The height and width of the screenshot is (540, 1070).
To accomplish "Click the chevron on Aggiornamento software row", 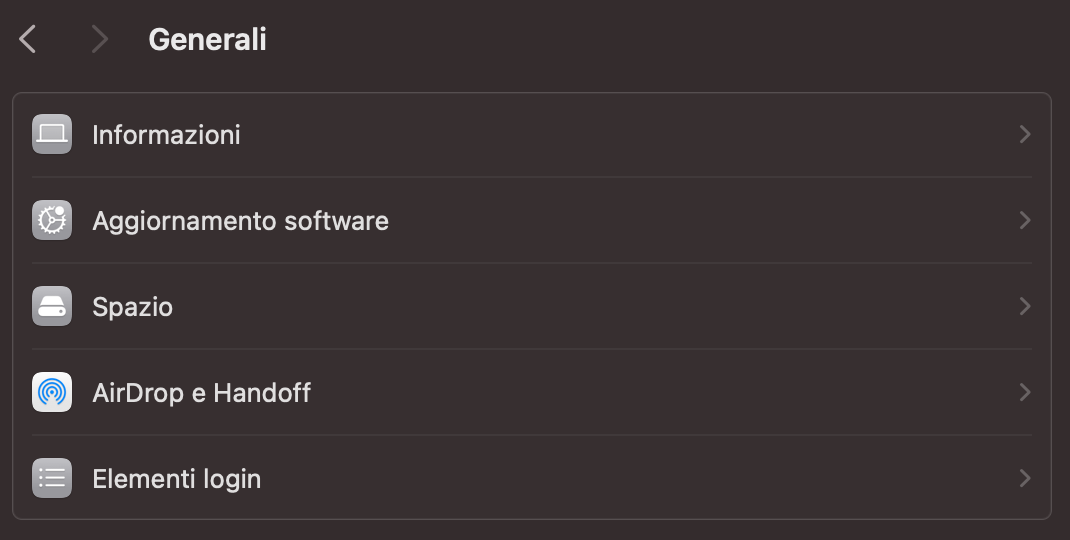I will pos(1024,220).
